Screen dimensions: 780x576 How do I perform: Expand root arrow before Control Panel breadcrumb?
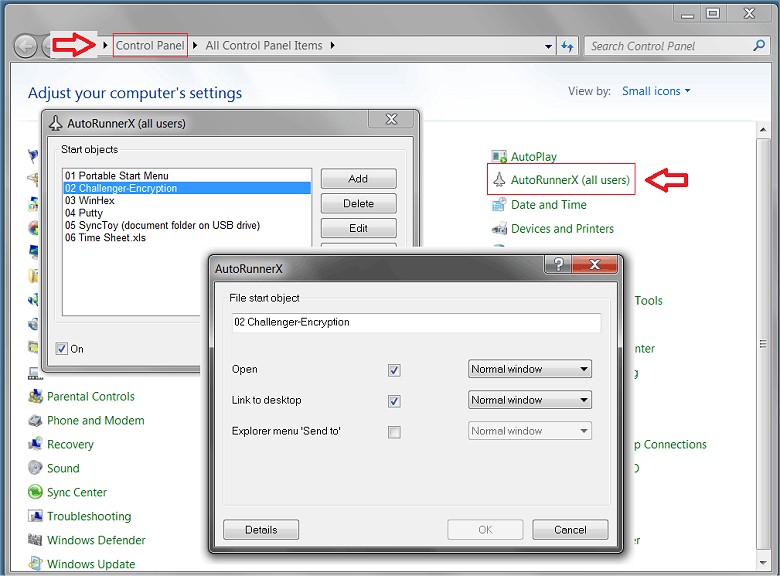[x=105, y=46]
